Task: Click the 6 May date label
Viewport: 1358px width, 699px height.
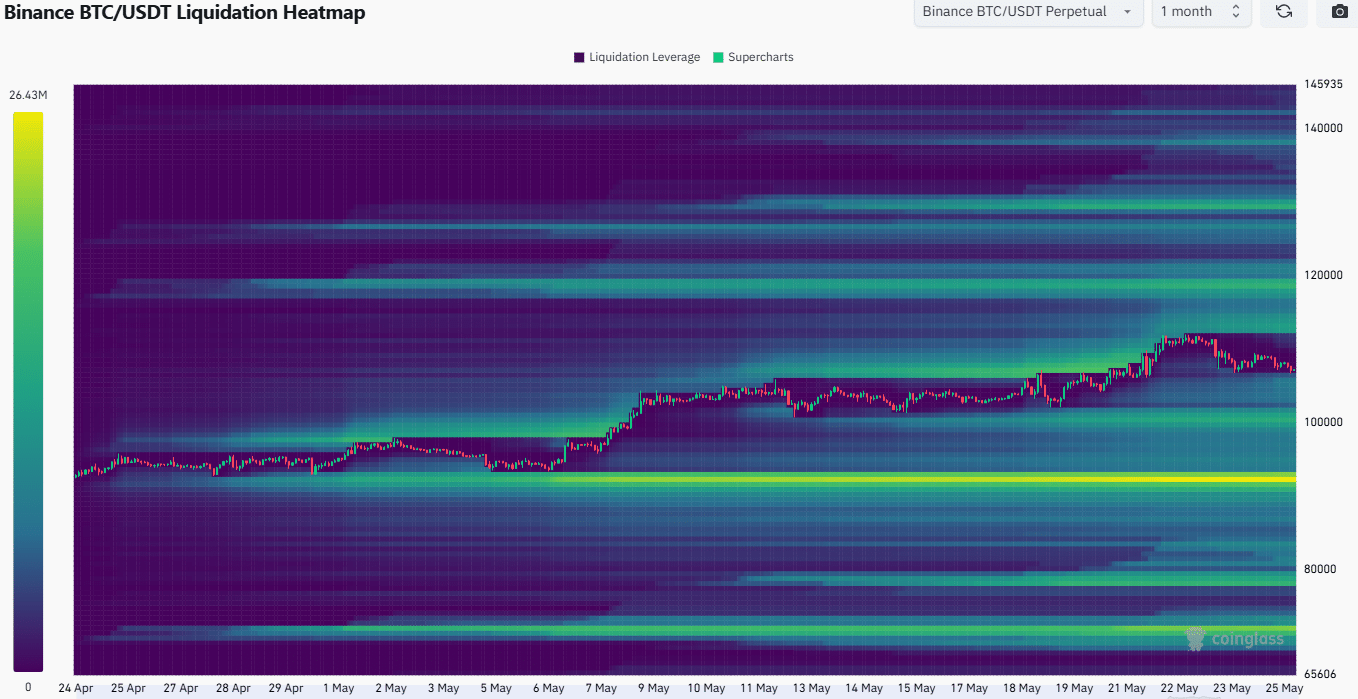Action: click(x=548, y=688)
